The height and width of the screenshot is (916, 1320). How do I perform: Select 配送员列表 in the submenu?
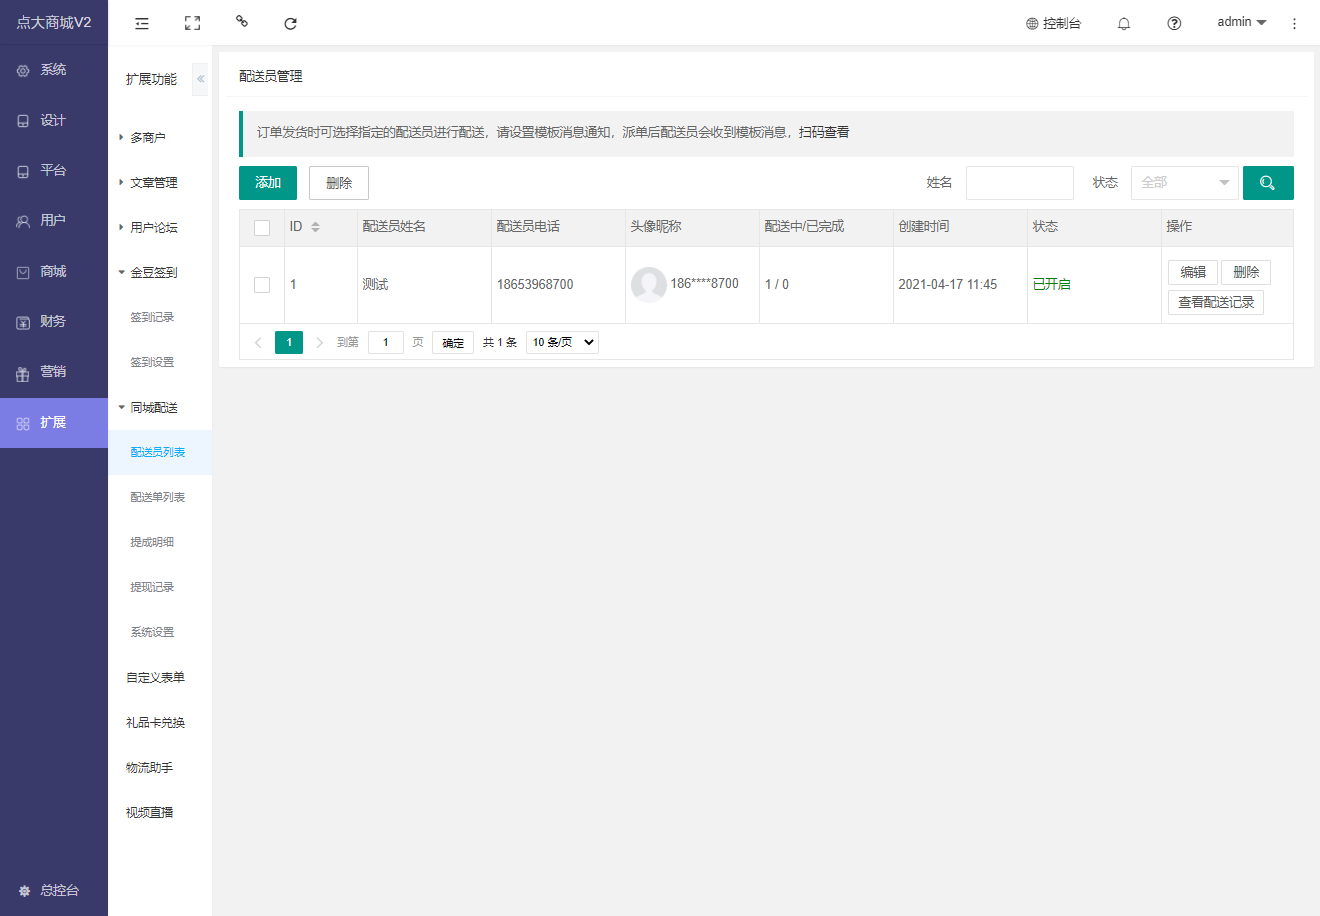158,452
